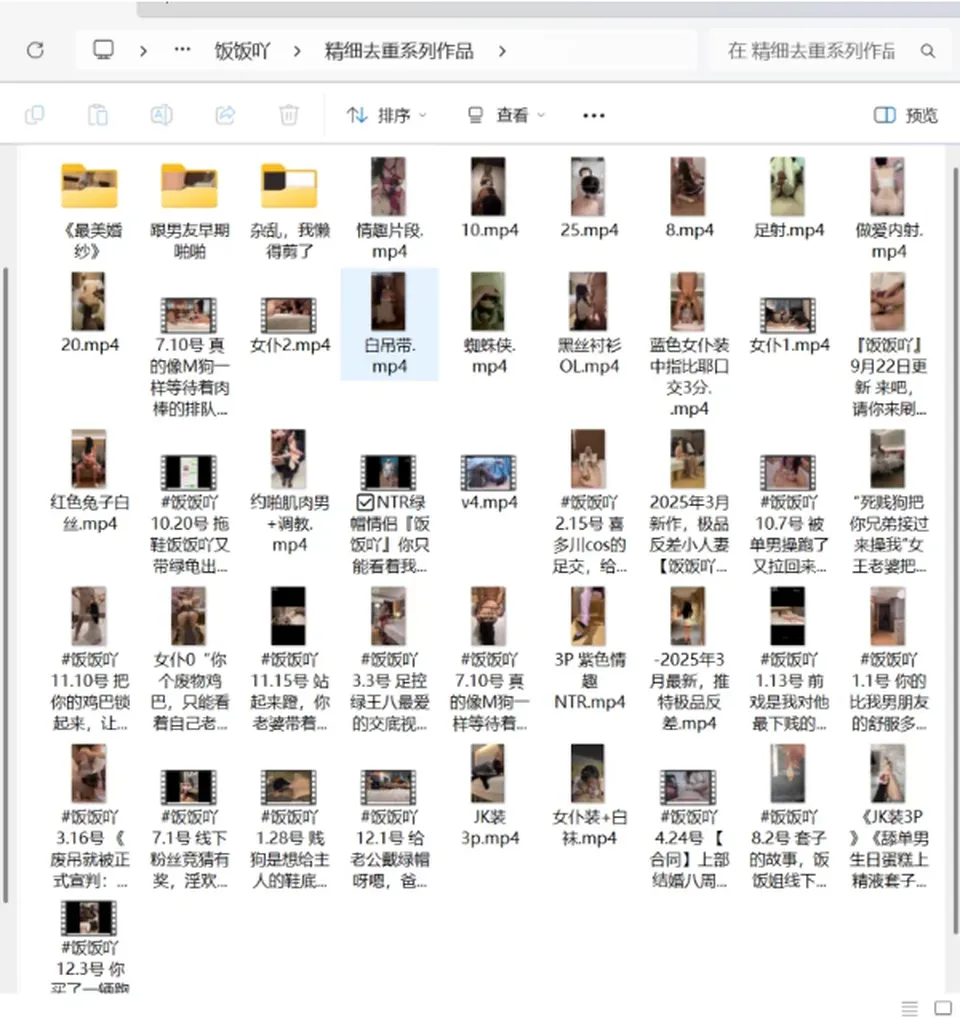960x1018 pixels.
Task: Click the Paste clipboard icon
Action: click(x=98, y=115)
